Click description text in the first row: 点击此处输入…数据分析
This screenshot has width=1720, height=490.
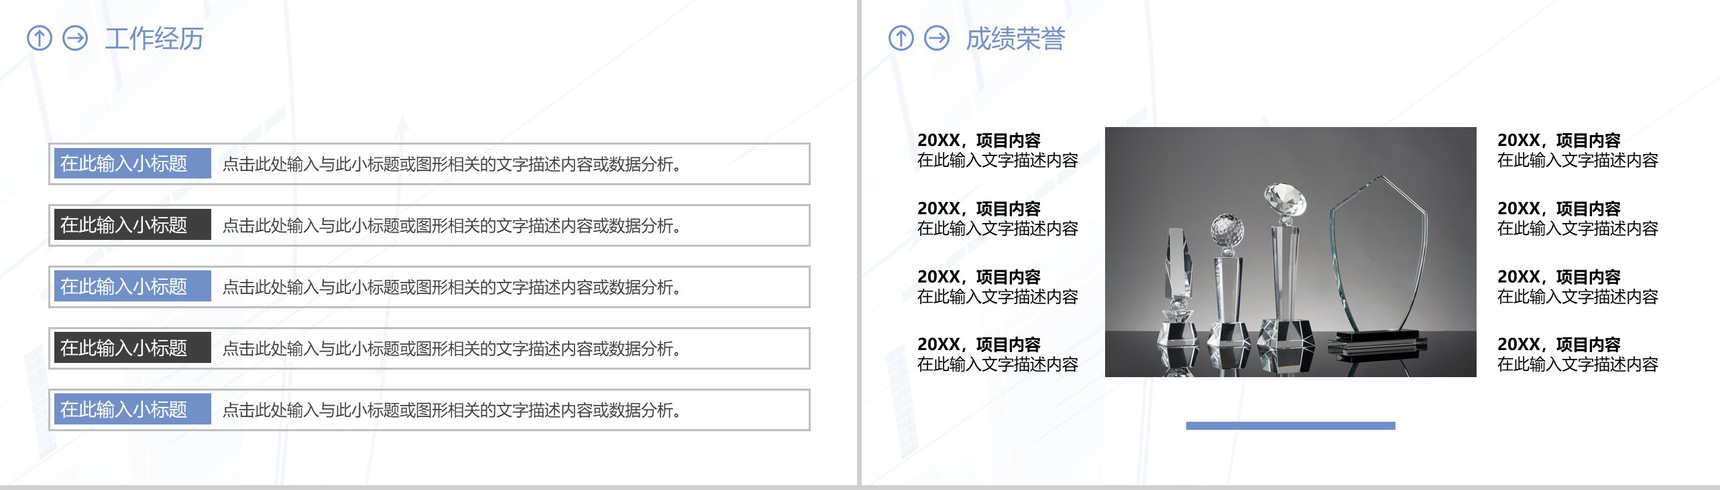452,164
